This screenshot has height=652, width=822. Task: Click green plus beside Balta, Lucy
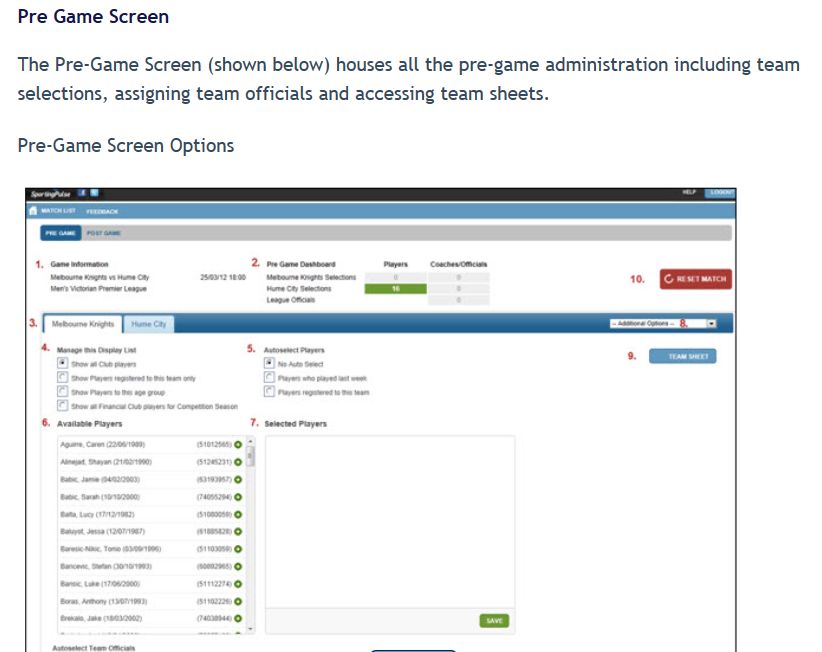[238, 514]
